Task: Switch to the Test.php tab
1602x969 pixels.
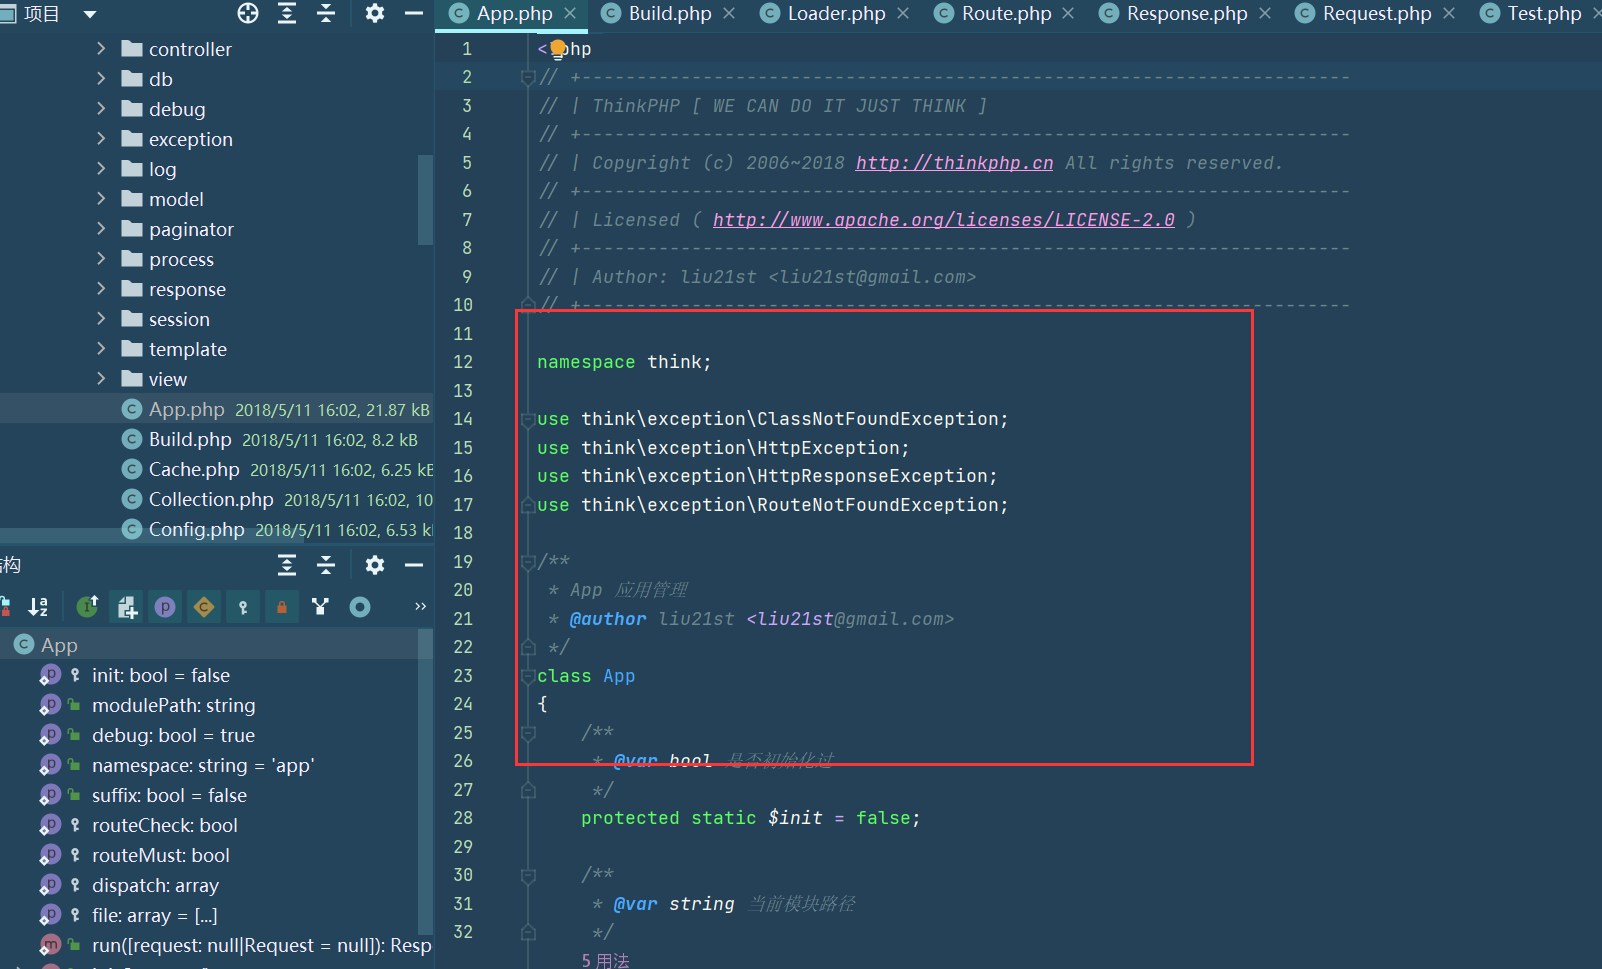Action: [x=1544, y=13]
